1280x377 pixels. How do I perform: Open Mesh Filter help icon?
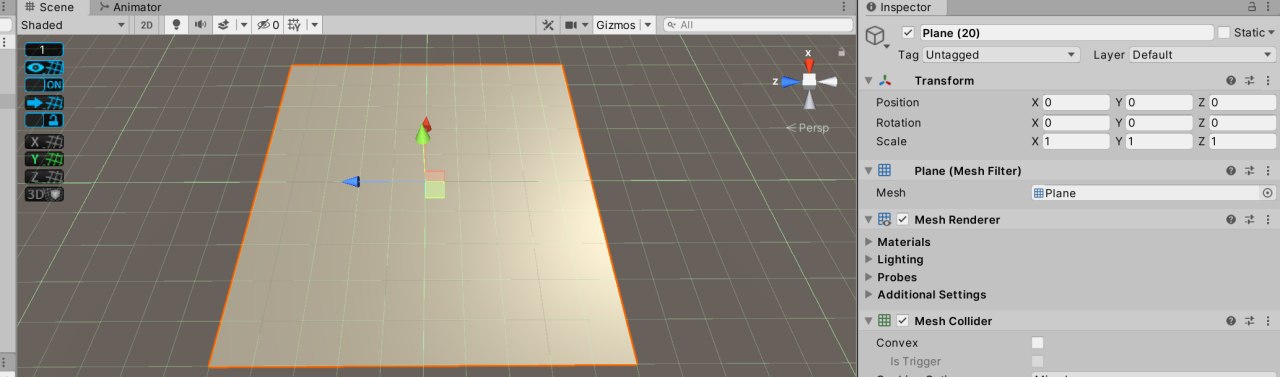pyautogui.click(x=1231, y=171)
